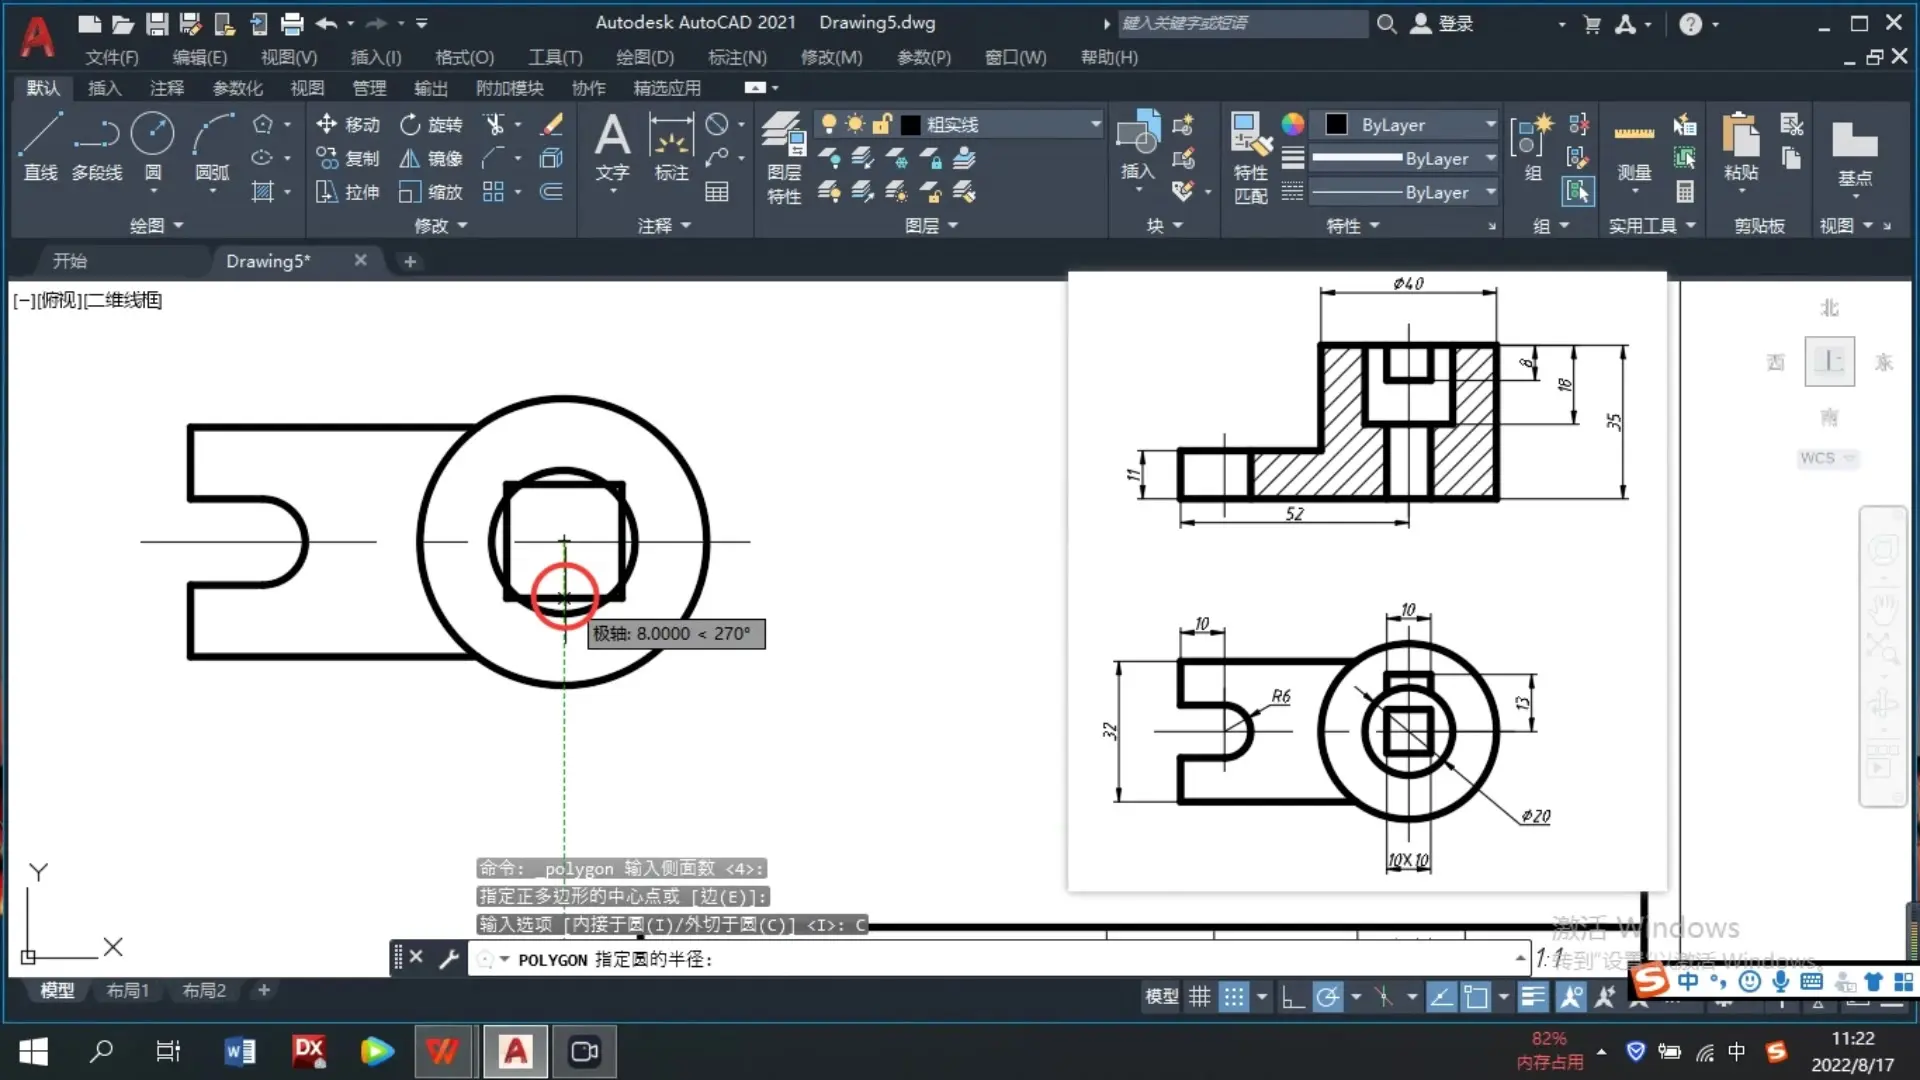Switch to the 布局1 layout tab

coord(127,990)
